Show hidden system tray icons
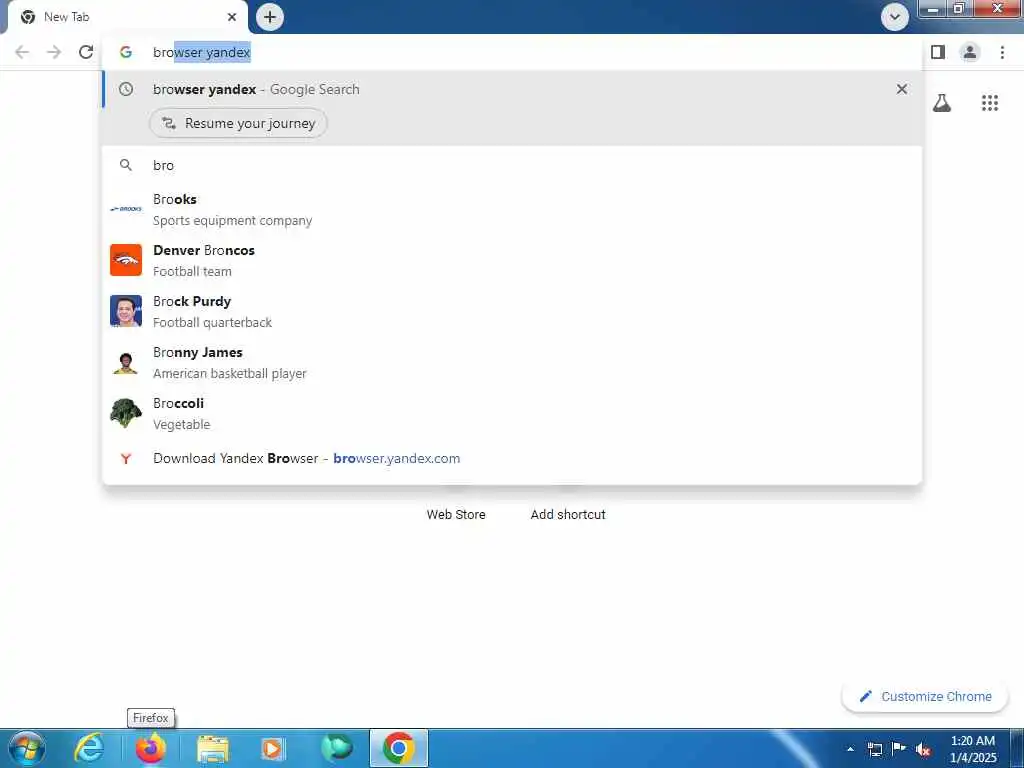Image resolution: width=1024 pixels, height=768 pixels. [x=850, y=749]
